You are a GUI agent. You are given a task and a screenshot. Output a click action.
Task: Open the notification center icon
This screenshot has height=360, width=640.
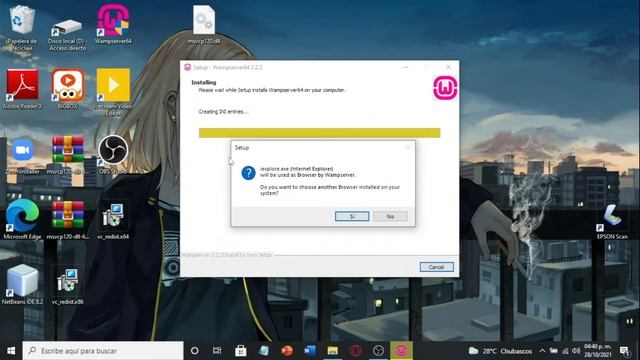pyautogui.click(x=625, y=351)
